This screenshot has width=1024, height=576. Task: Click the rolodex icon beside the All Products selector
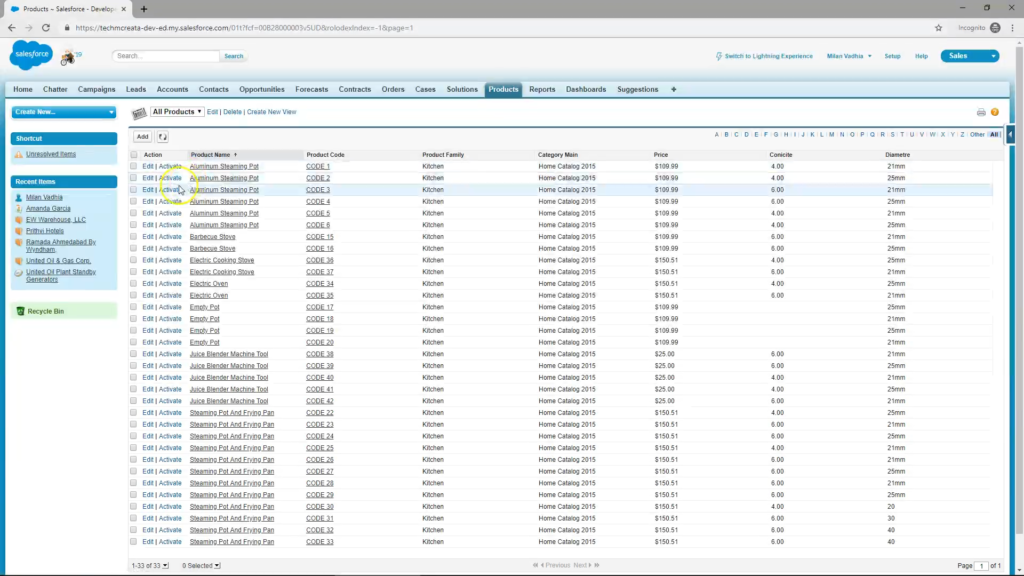[x=138, y=111]
